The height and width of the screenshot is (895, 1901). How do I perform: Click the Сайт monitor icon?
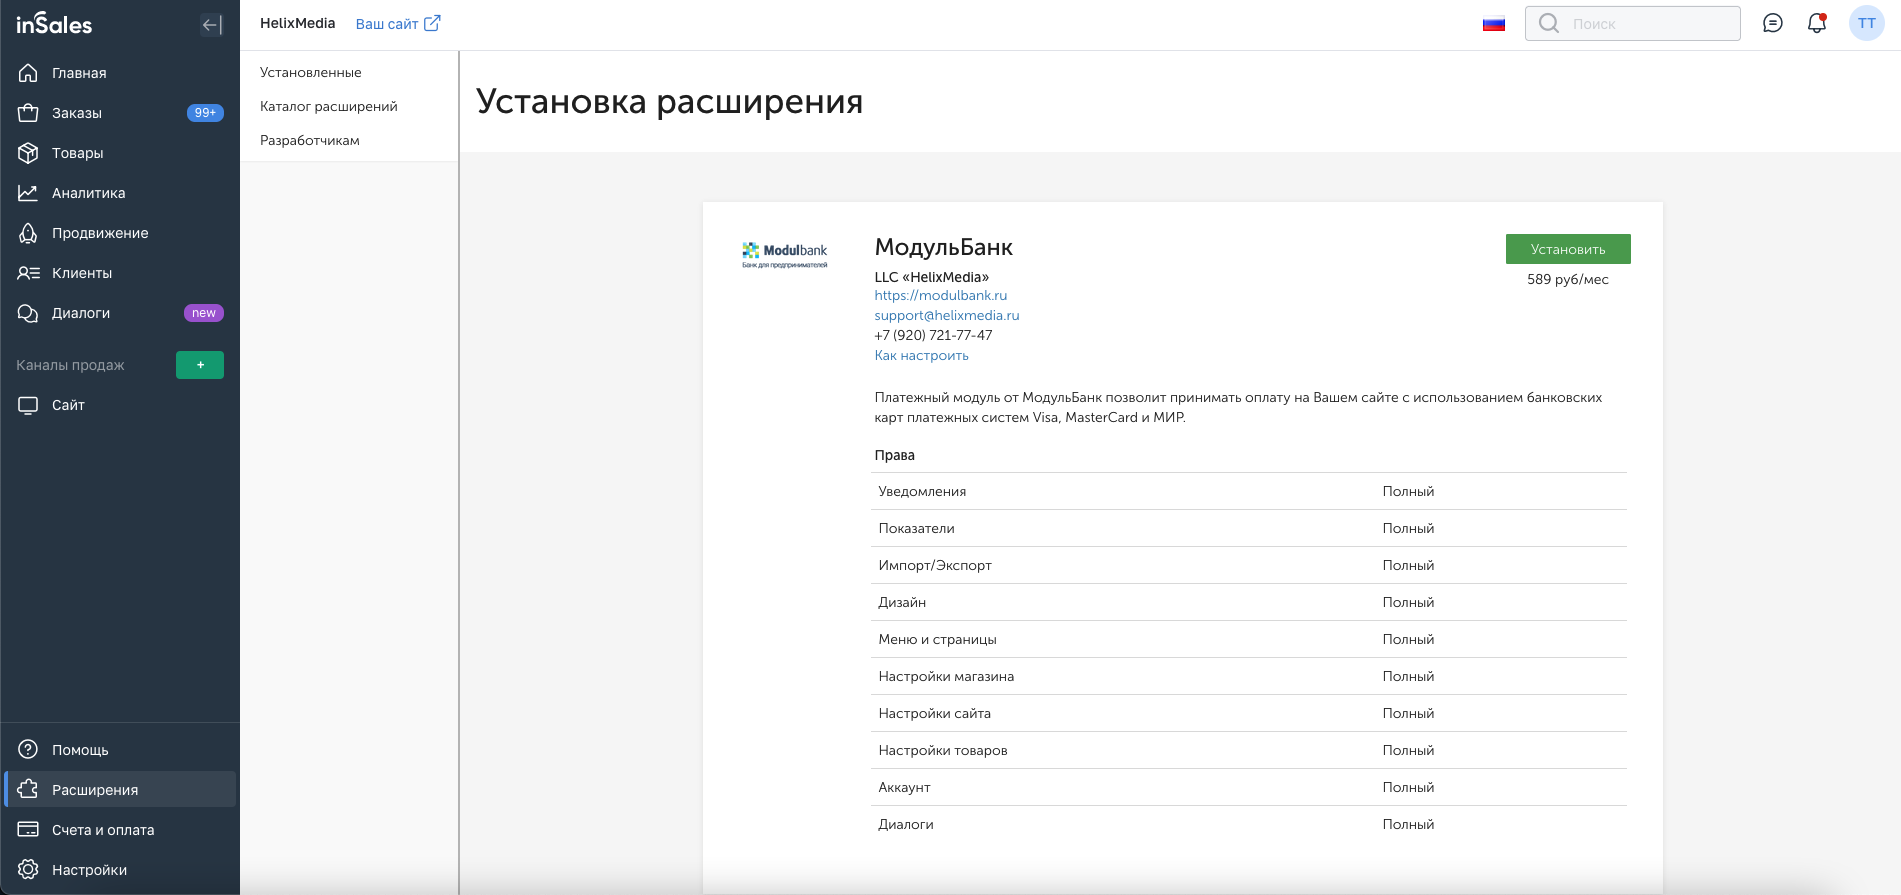[28, 405]
